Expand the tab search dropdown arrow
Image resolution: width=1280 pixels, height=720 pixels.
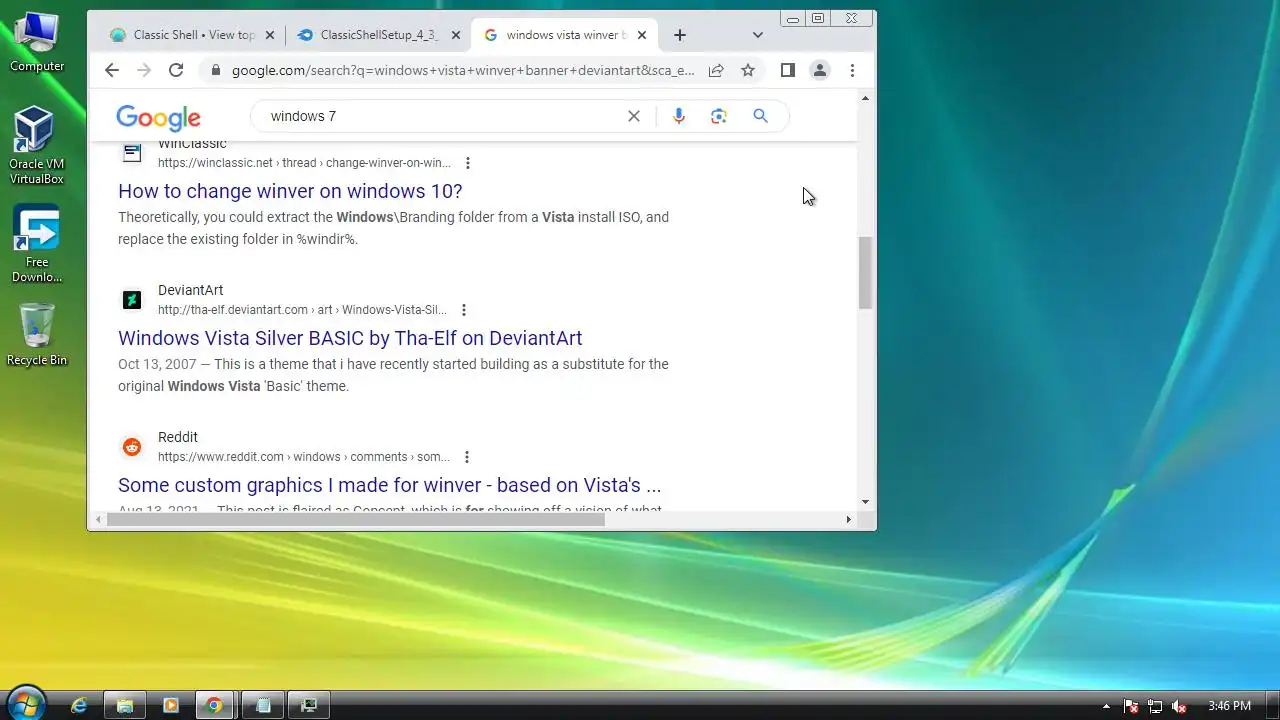pos(758,35)
